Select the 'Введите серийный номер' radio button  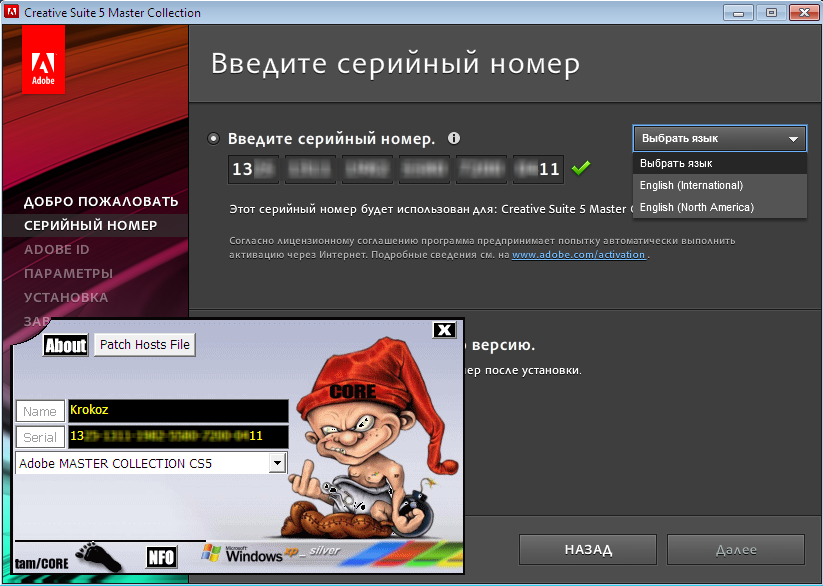click(214, 139)
